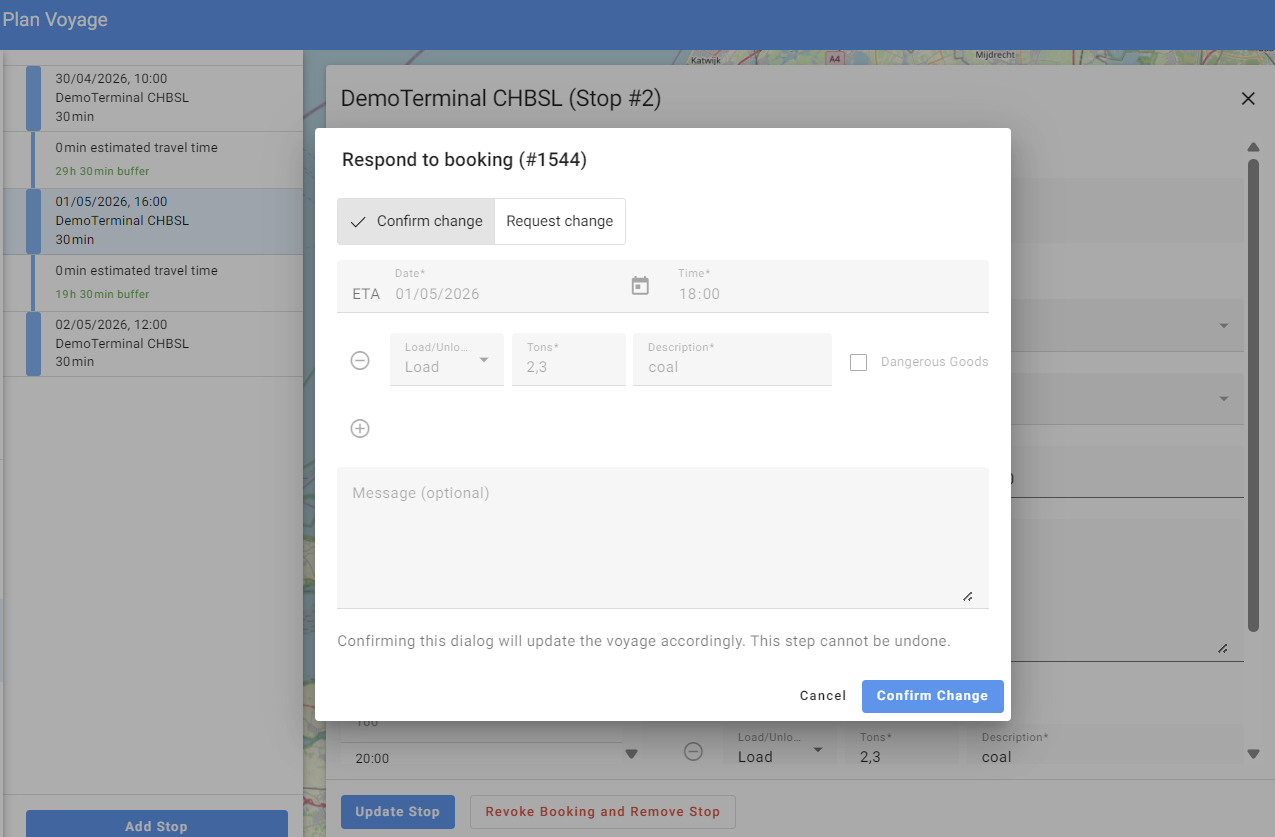Viewport: 1275px width, 837px height.
Task: Remove the coal cargo row in dialog
Action: point(360,361)
